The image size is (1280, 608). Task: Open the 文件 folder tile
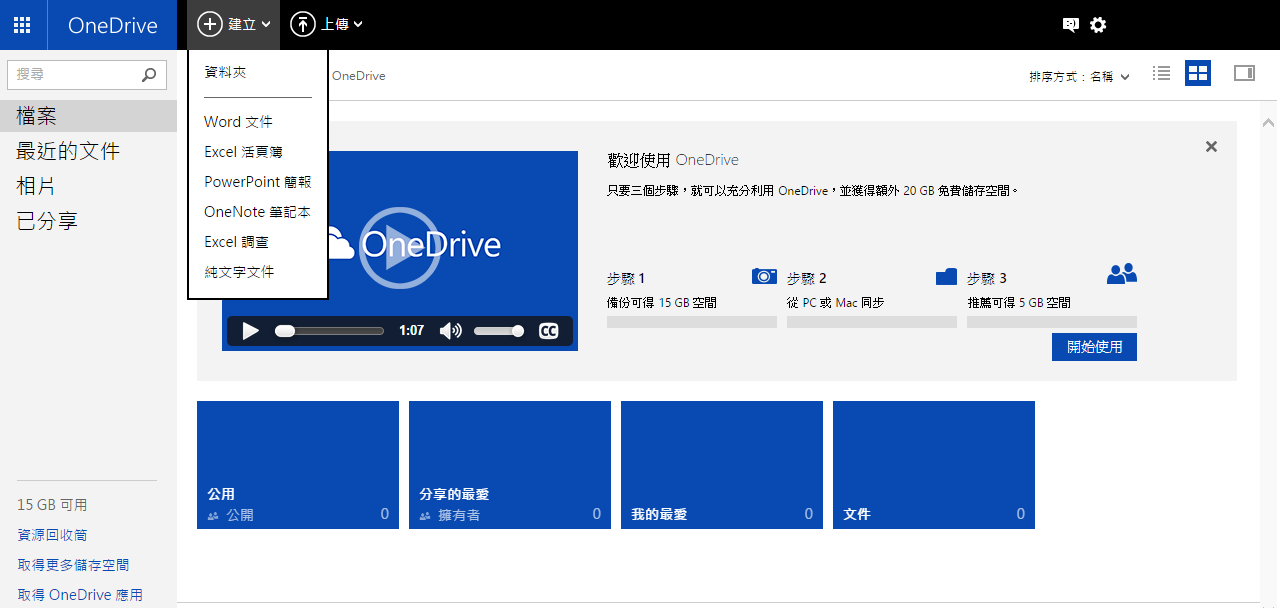tap(934, 465)
